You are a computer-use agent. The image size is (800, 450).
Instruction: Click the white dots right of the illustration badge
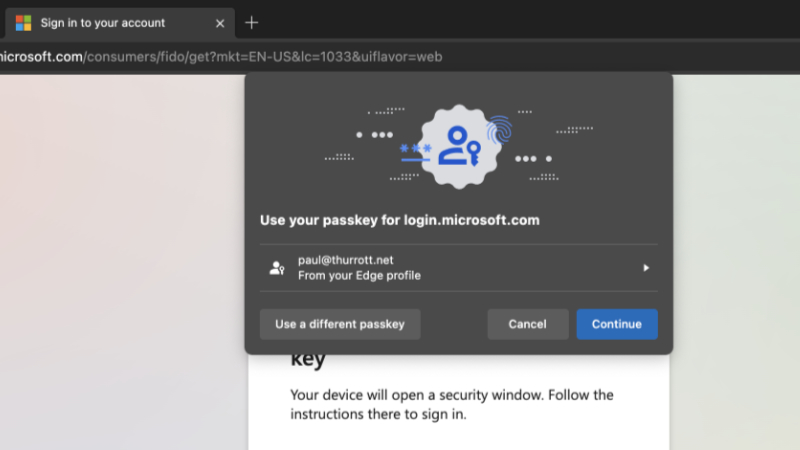coord(533,159)
